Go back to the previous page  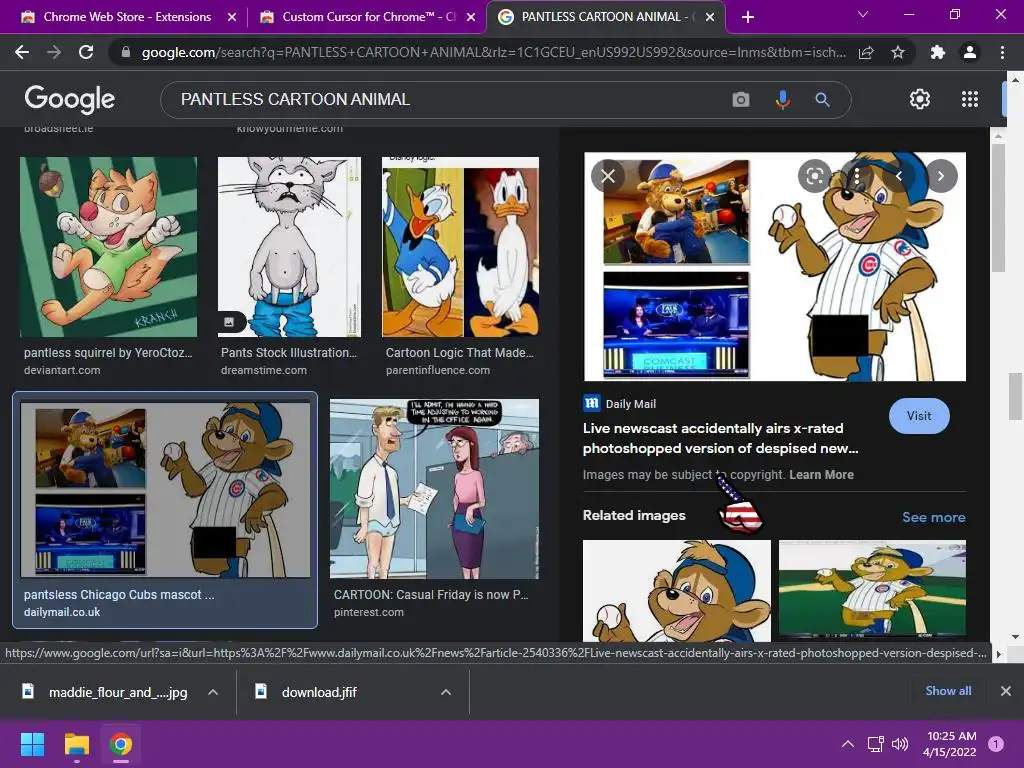tap(22, 52)
